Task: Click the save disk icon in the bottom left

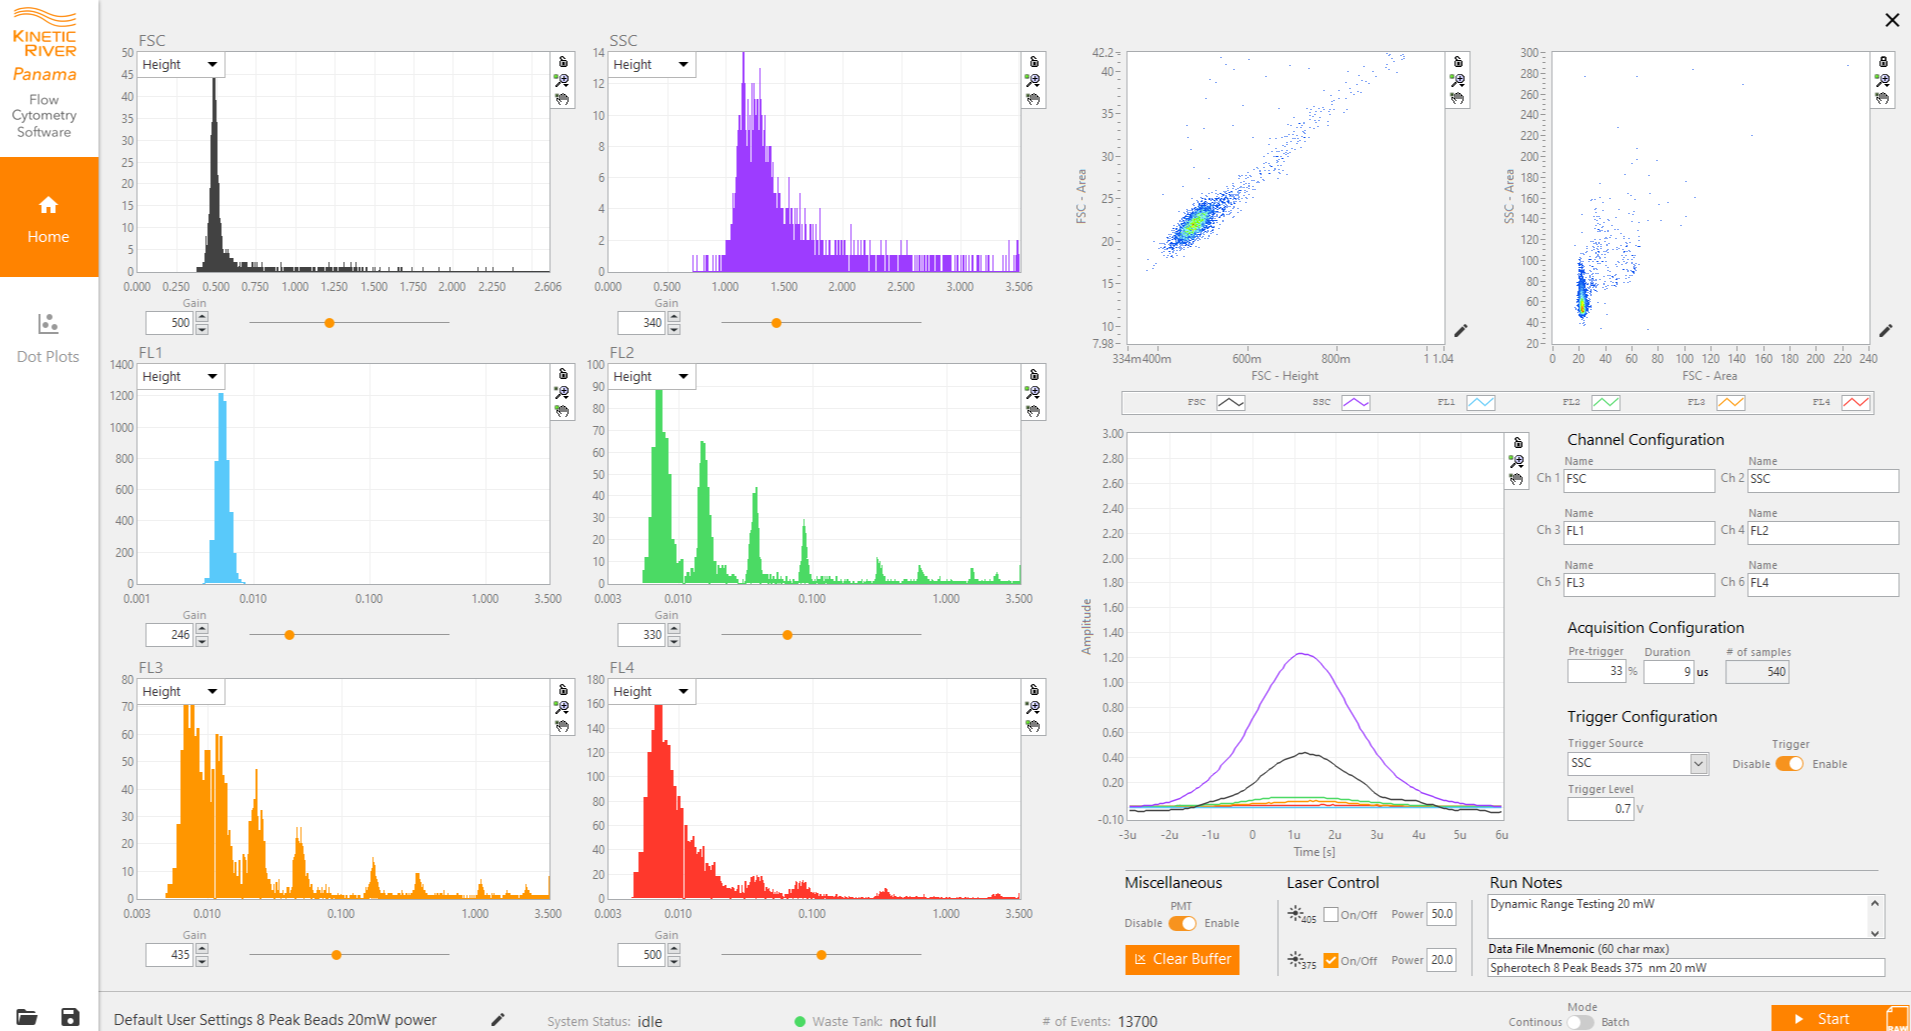Action: click(70, 1017)
